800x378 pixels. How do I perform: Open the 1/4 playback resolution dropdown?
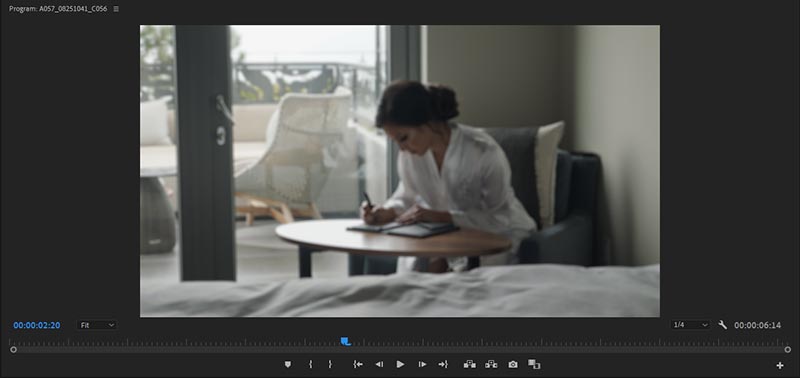pyautogui.click(x=691, y=325)
